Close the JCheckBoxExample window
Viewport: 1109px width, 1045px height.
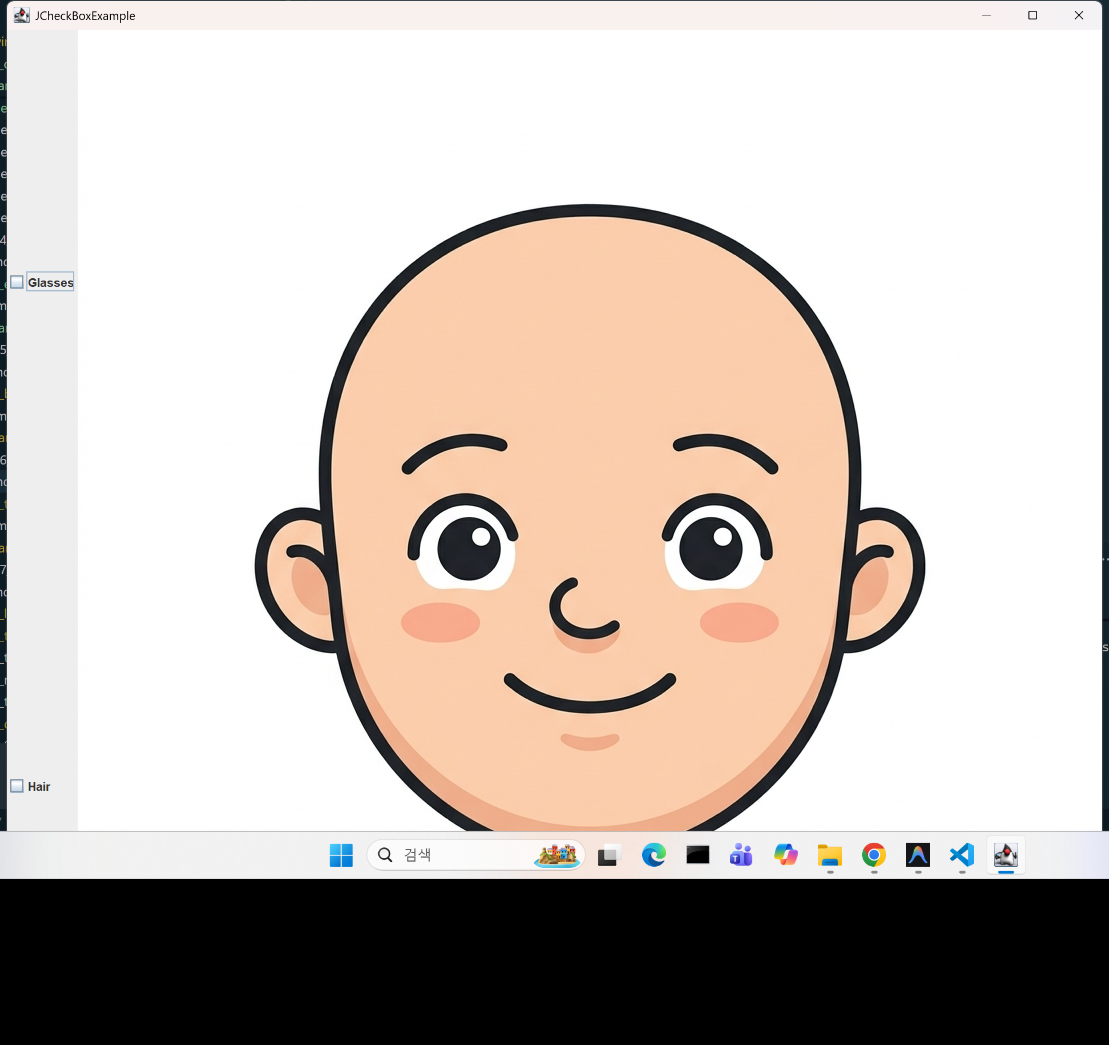(1079, 16)
